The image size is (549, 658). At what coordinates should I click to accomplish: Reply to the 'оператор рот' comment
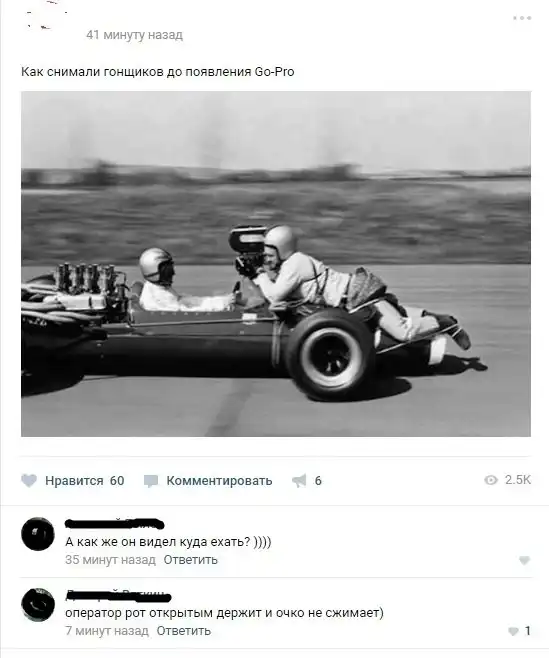pyautogui.click(x=183, y=631)
